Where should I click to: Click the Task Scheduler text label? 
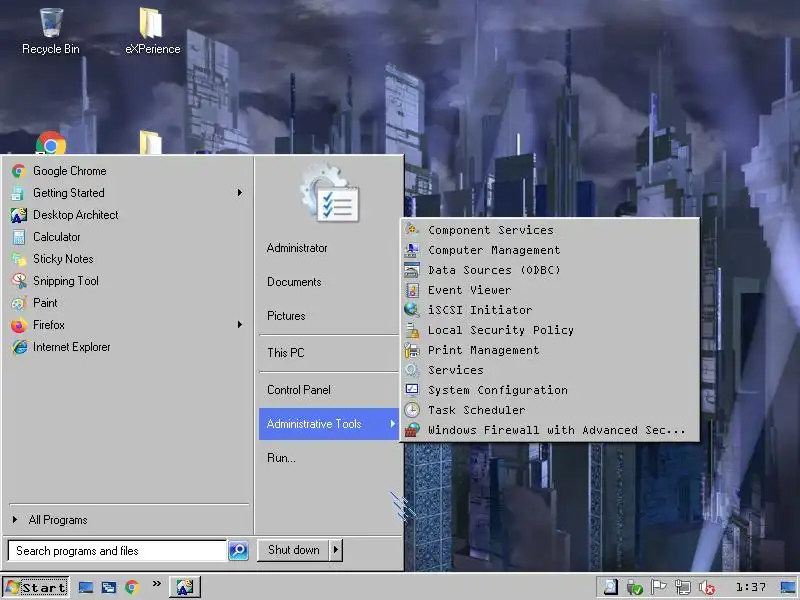tap(477, 410)
